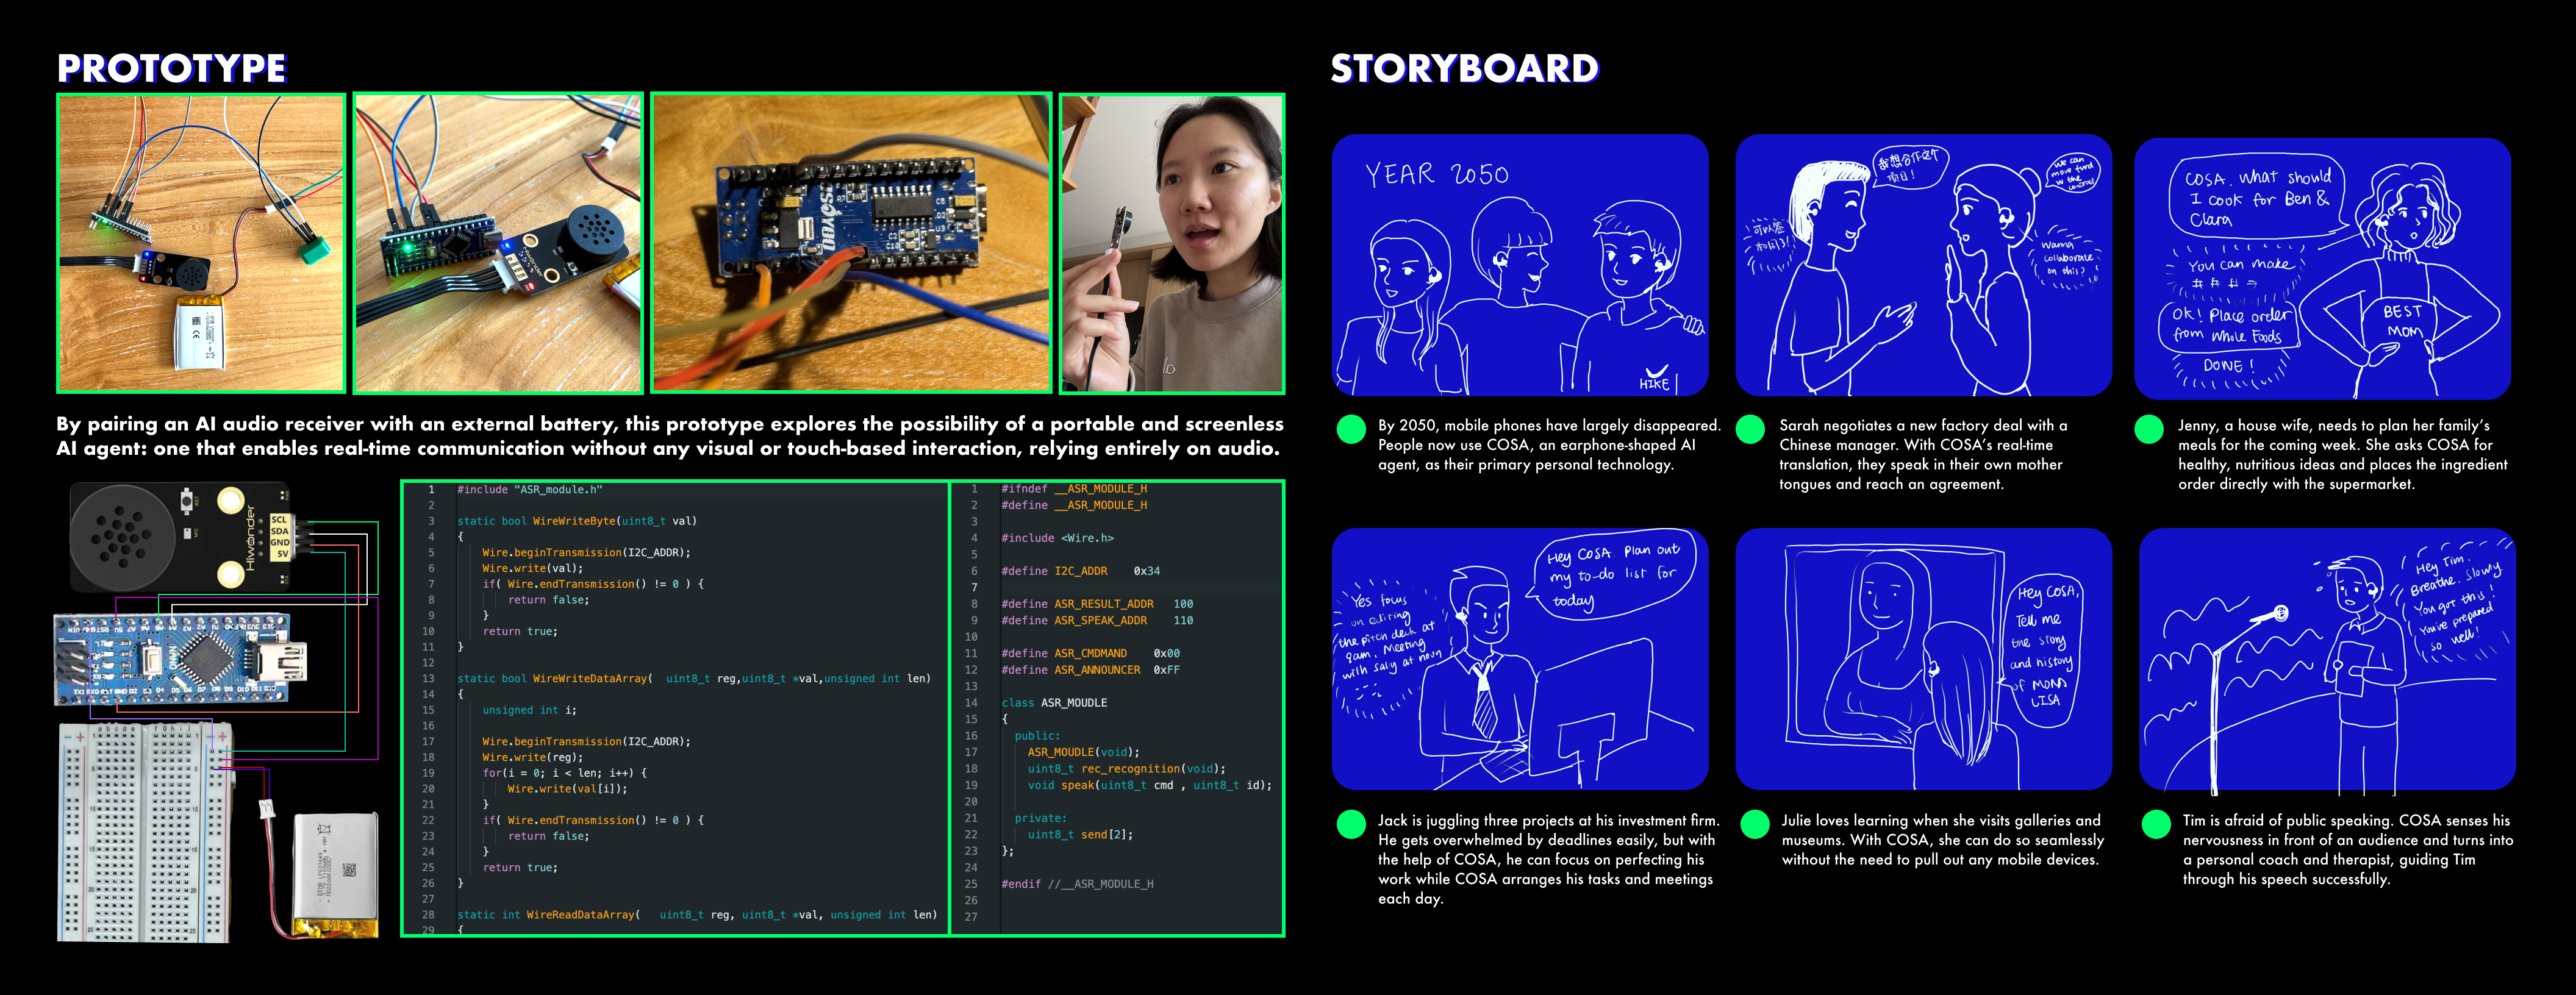Click the Mona Lisa gallery storyboard panel
Screen dimensions: 2576x995
point(1923,659)
